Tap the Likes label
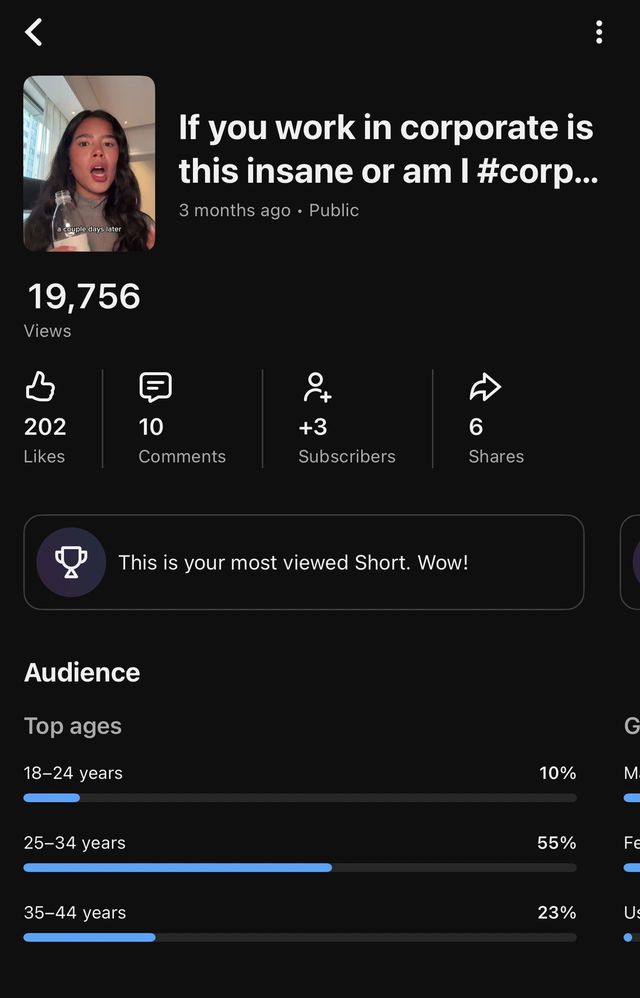Screen dimensions: 640x998 click(45, 456)
